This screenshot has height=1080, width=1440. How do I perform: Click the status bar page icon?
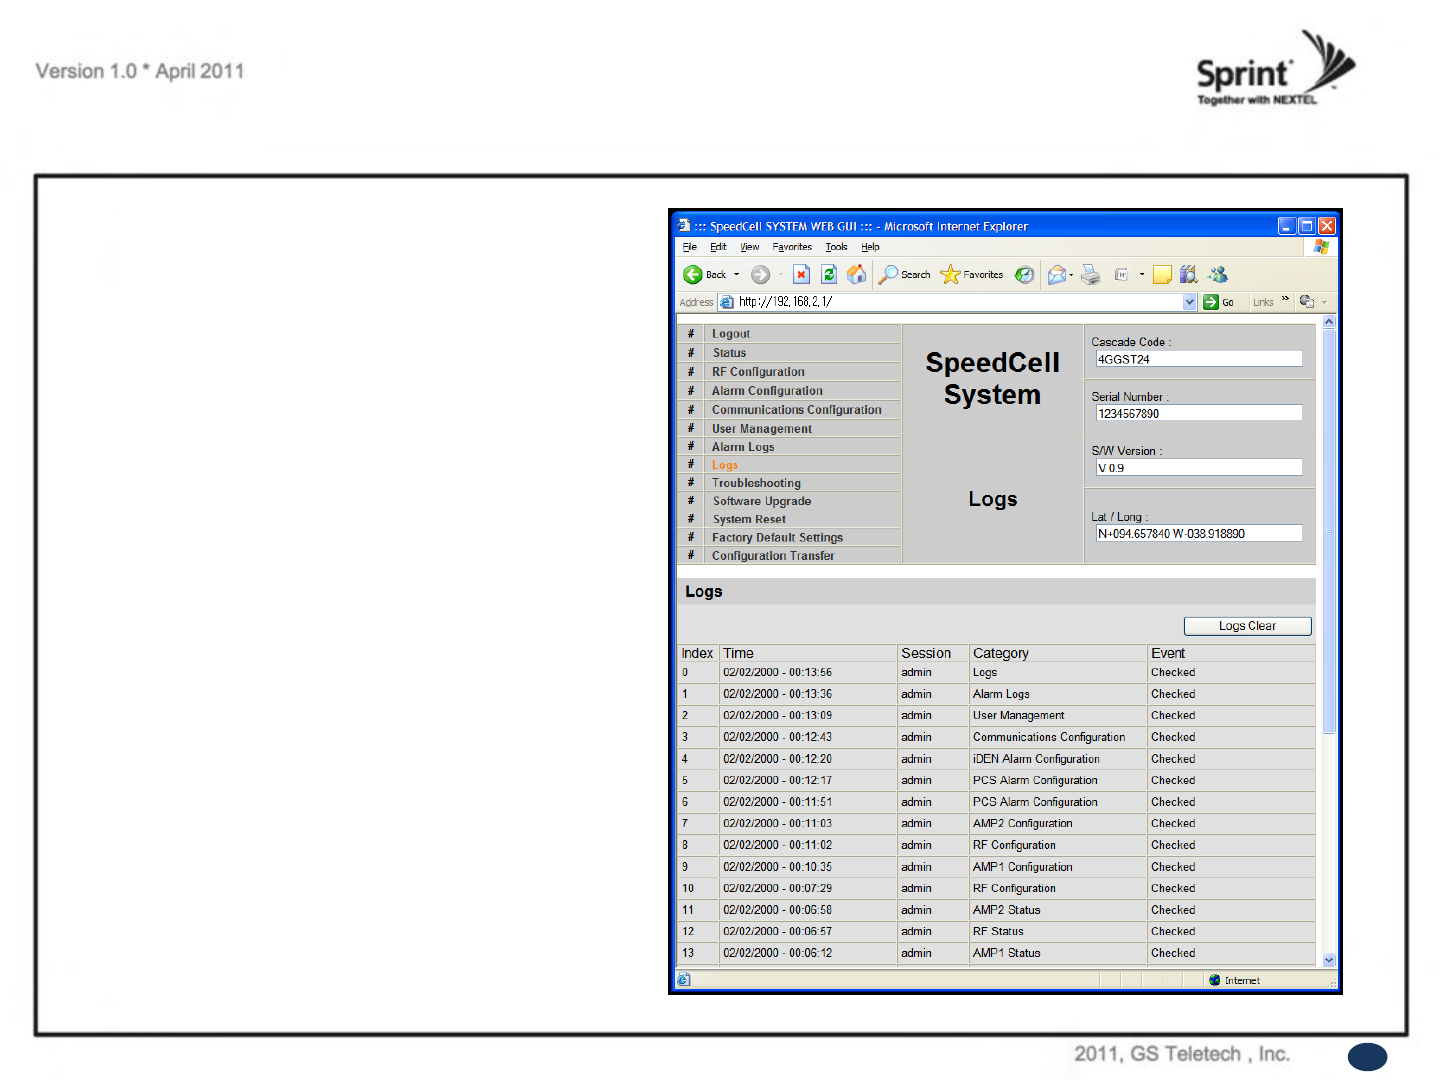click(684, 980)
